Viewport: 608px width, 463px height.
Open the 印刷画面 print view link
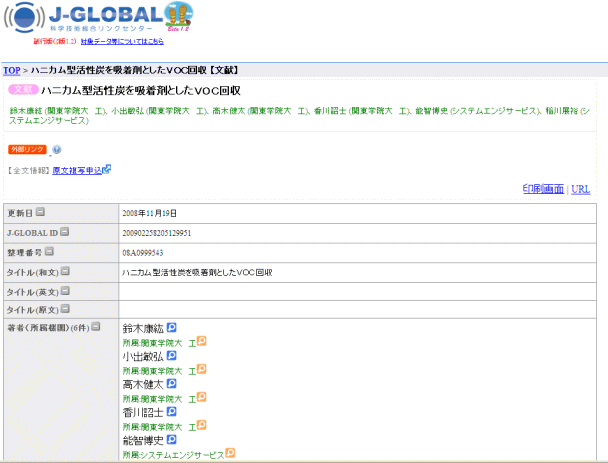[543, 188]
